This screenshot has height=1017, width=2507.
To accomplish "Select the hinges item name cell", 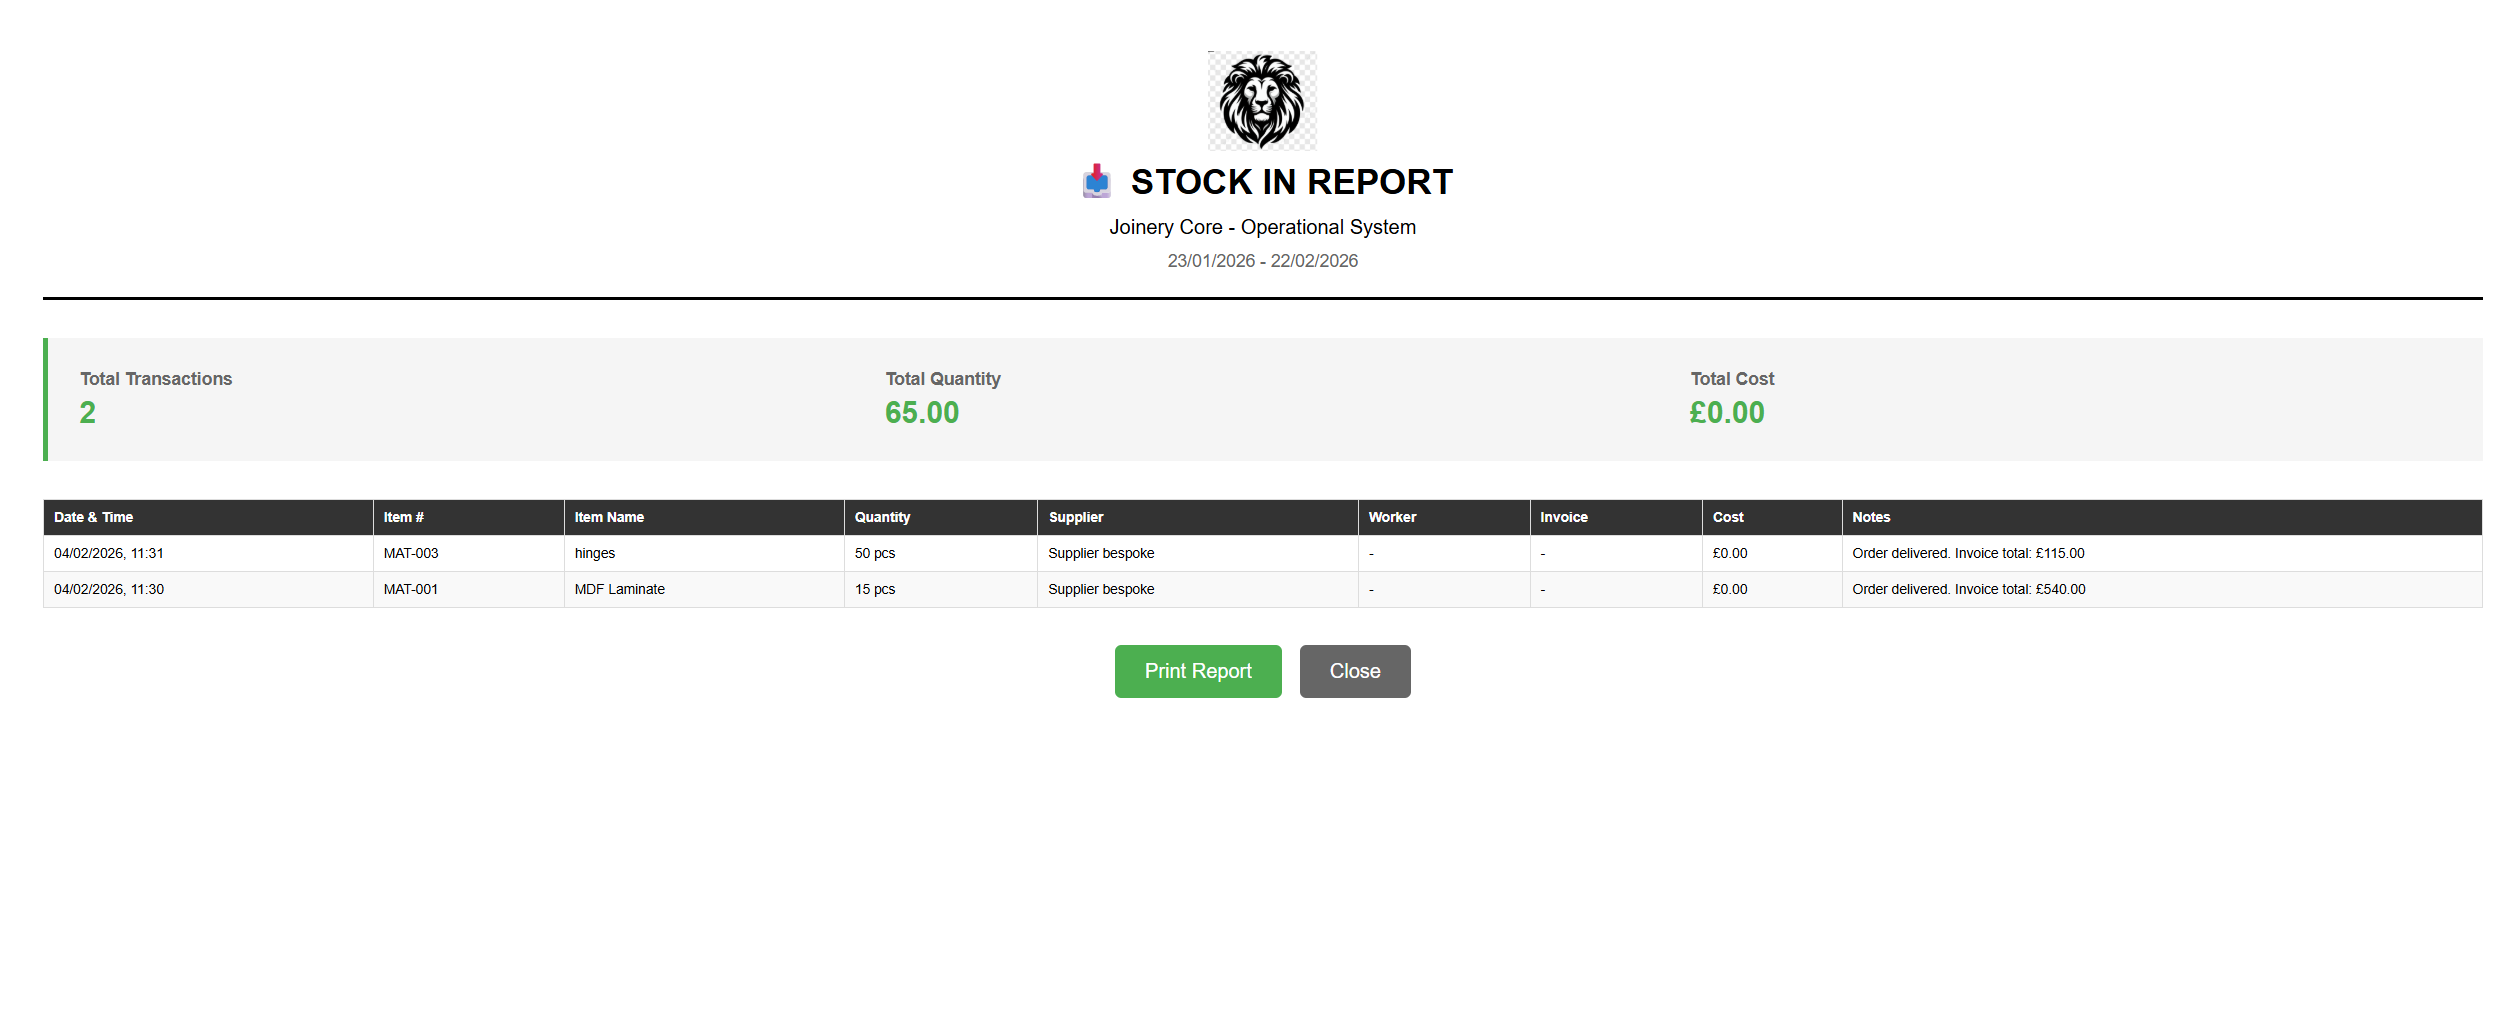I will click(x=595, y=553).
